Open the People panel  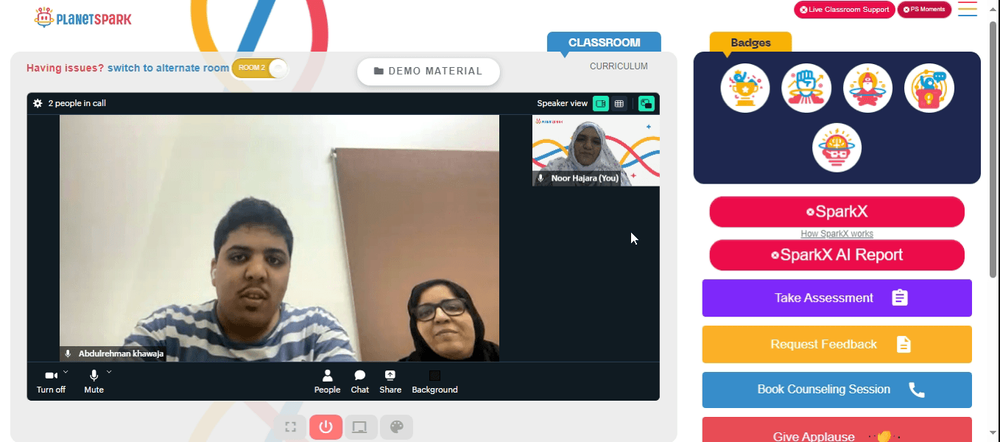327,381
